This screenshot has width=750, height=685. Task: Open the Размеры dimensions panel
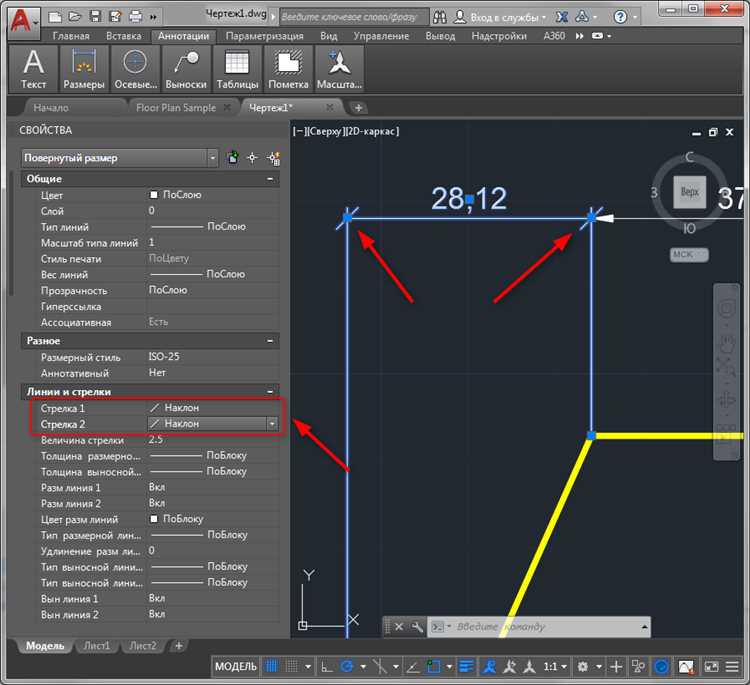pyautogui.click(x=84, y=69)
